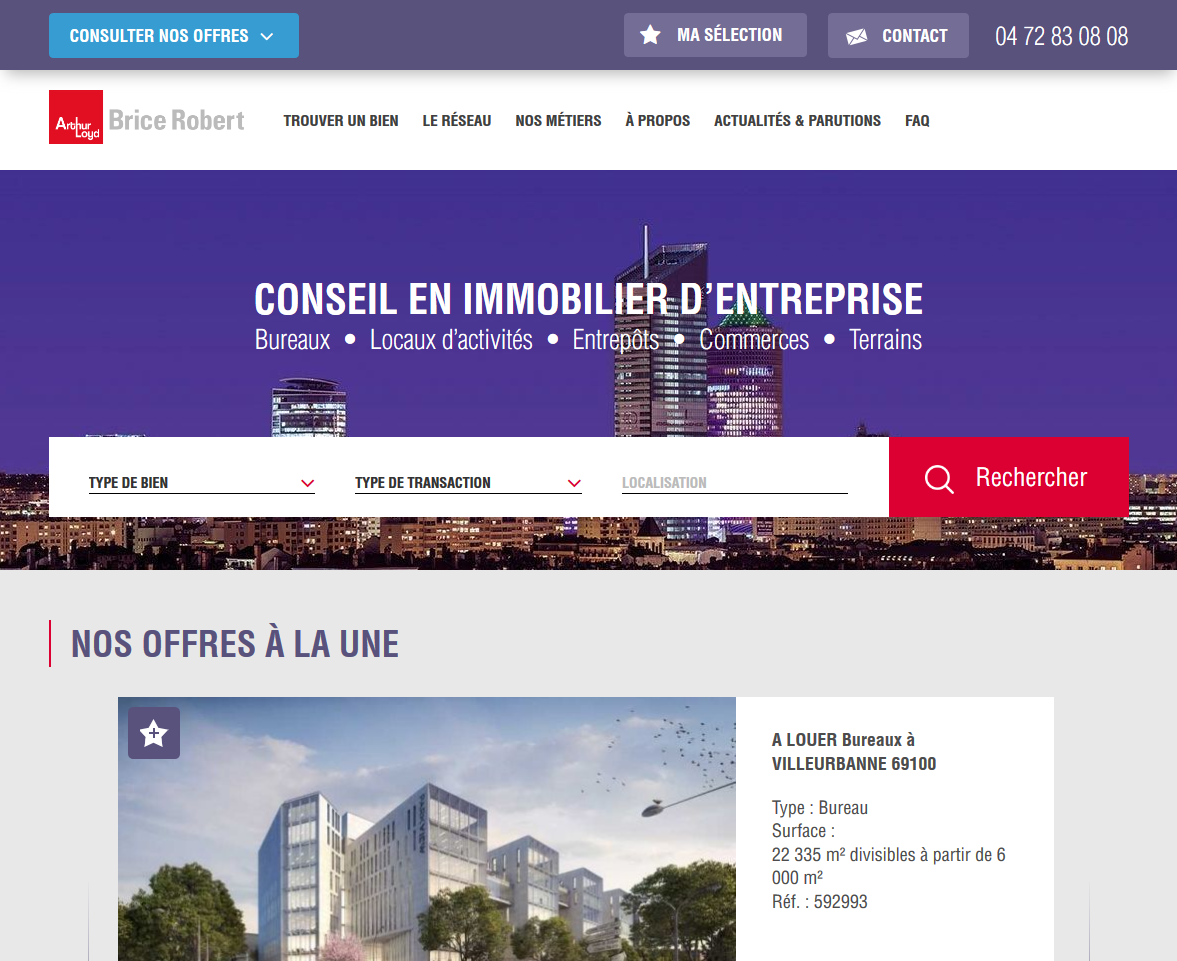The height and width of the screenshot is (961, 1177).
Task: Open the Trouver un bien menu
Action: pos(341,120)
